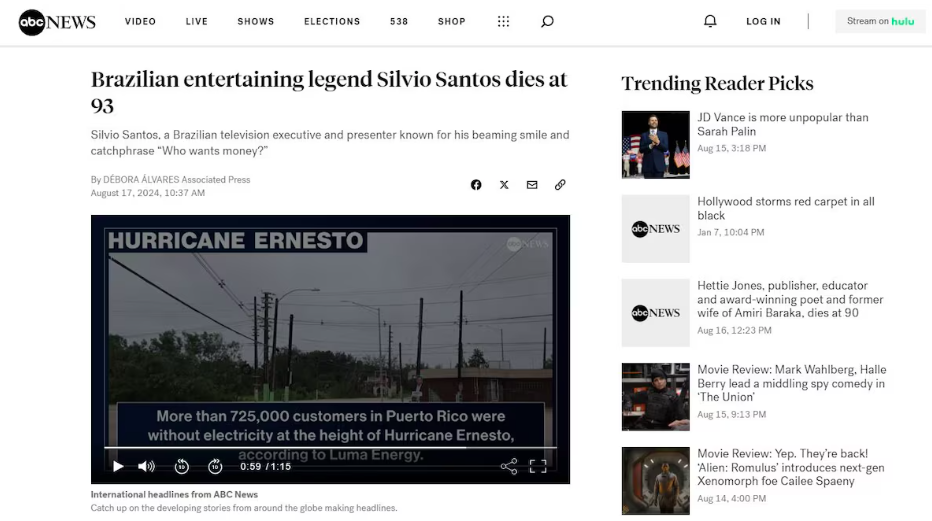The width and height of the screenshot is (932, 521).
Task: Read 'JD Vance is more unpopular than Sarah Palin'
Action: [783, 124]
